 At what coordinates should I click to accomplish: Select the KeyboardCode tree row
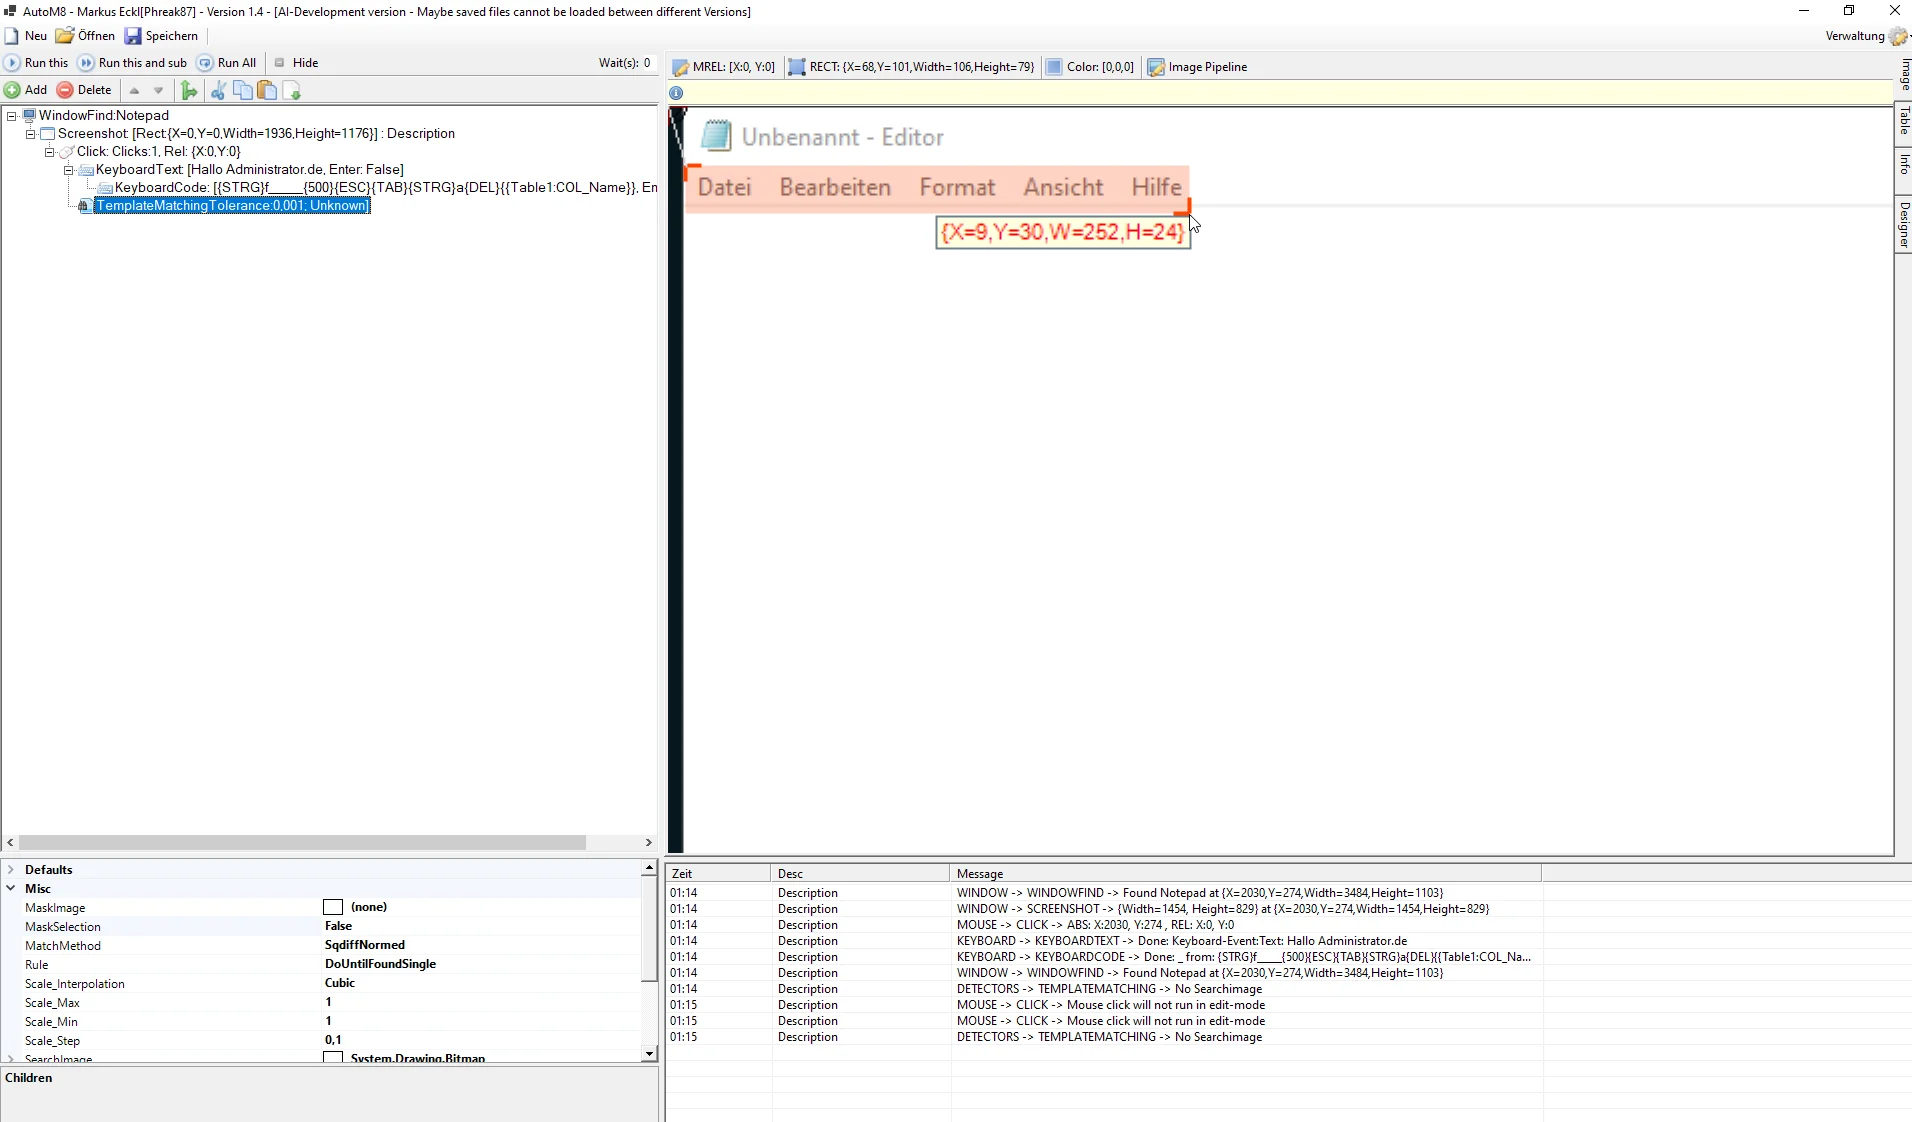[x=386, y=188]
